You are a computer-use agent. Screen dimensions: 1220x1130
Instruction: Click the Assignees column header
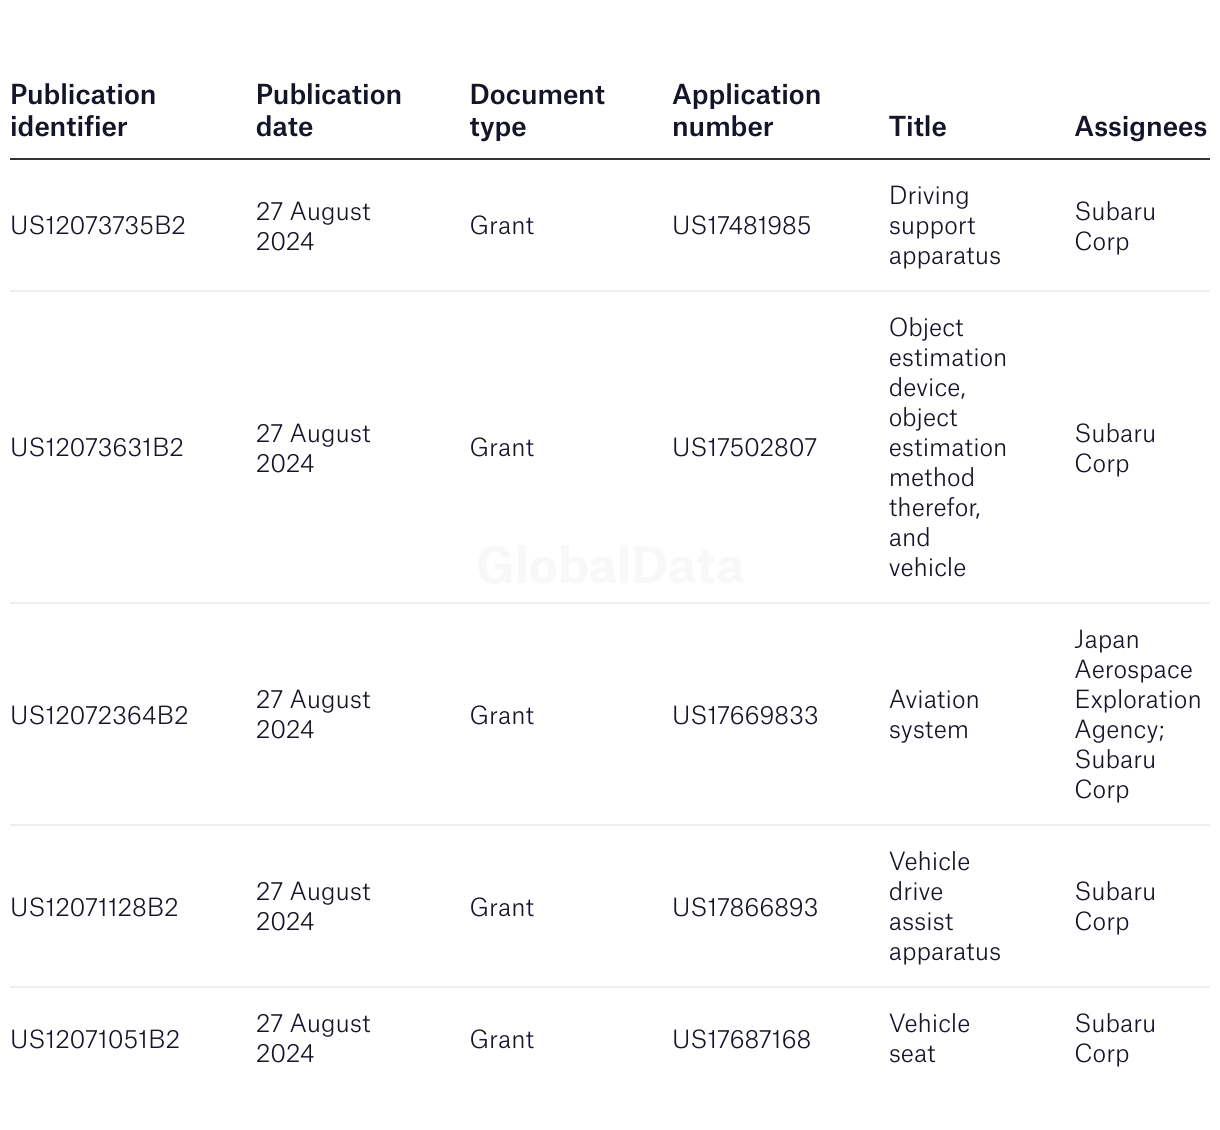pos(1140,127)
